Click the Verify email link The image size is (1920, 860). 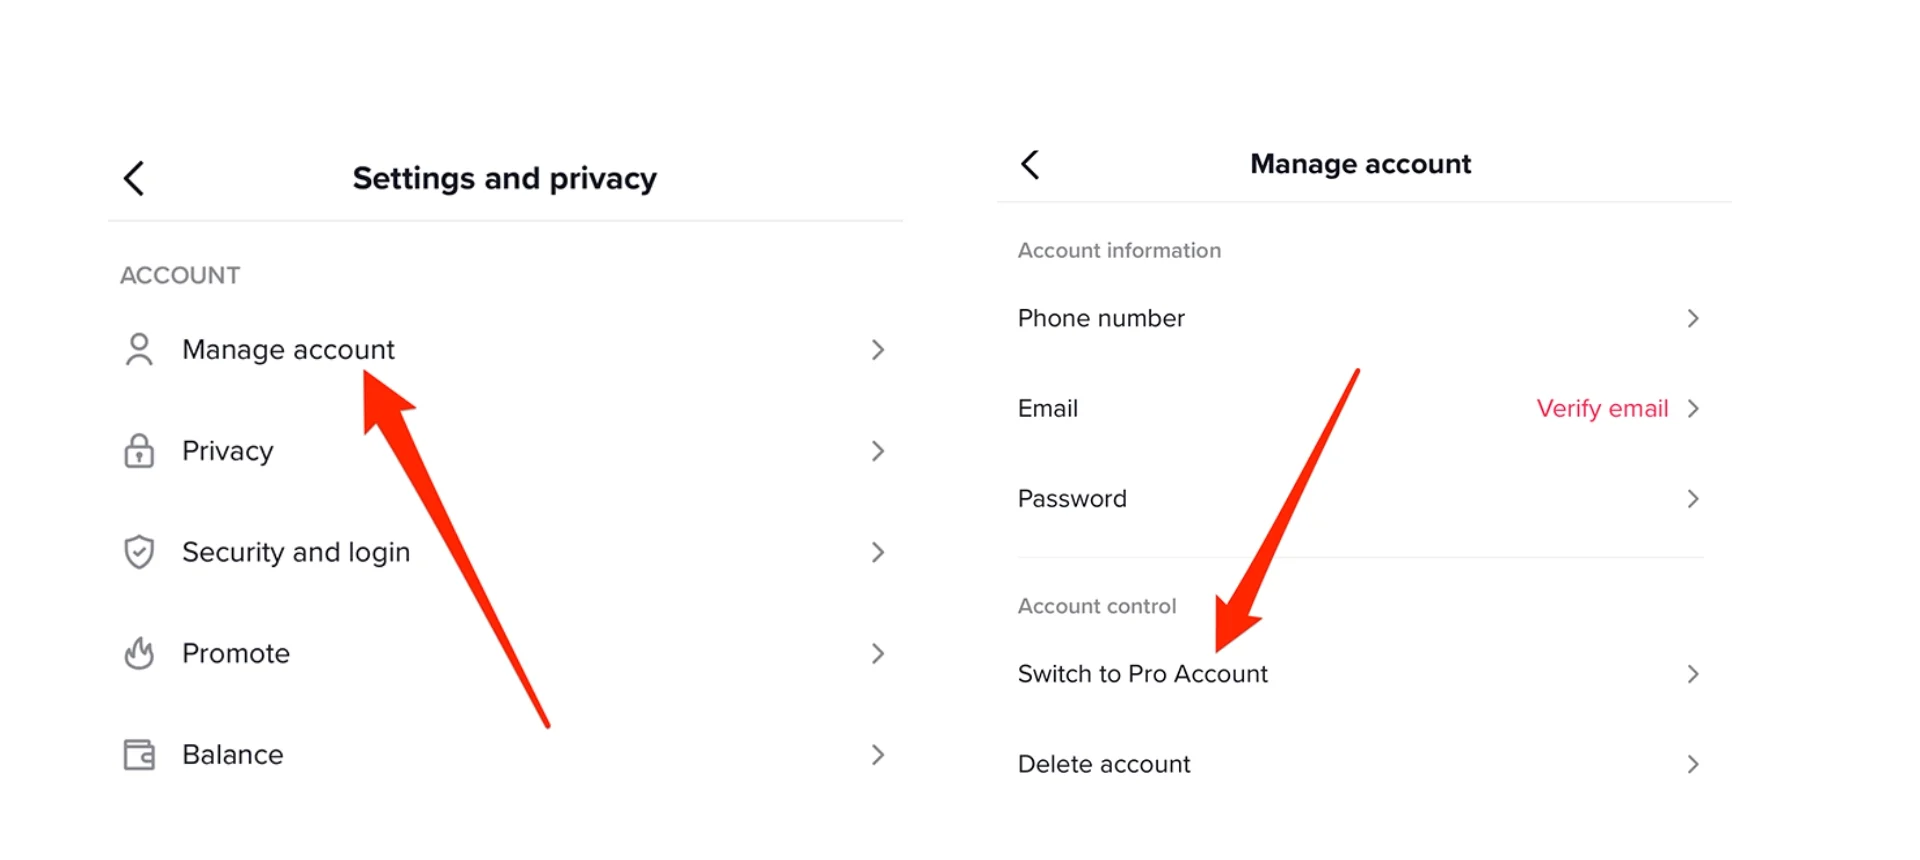point(1602,408)
